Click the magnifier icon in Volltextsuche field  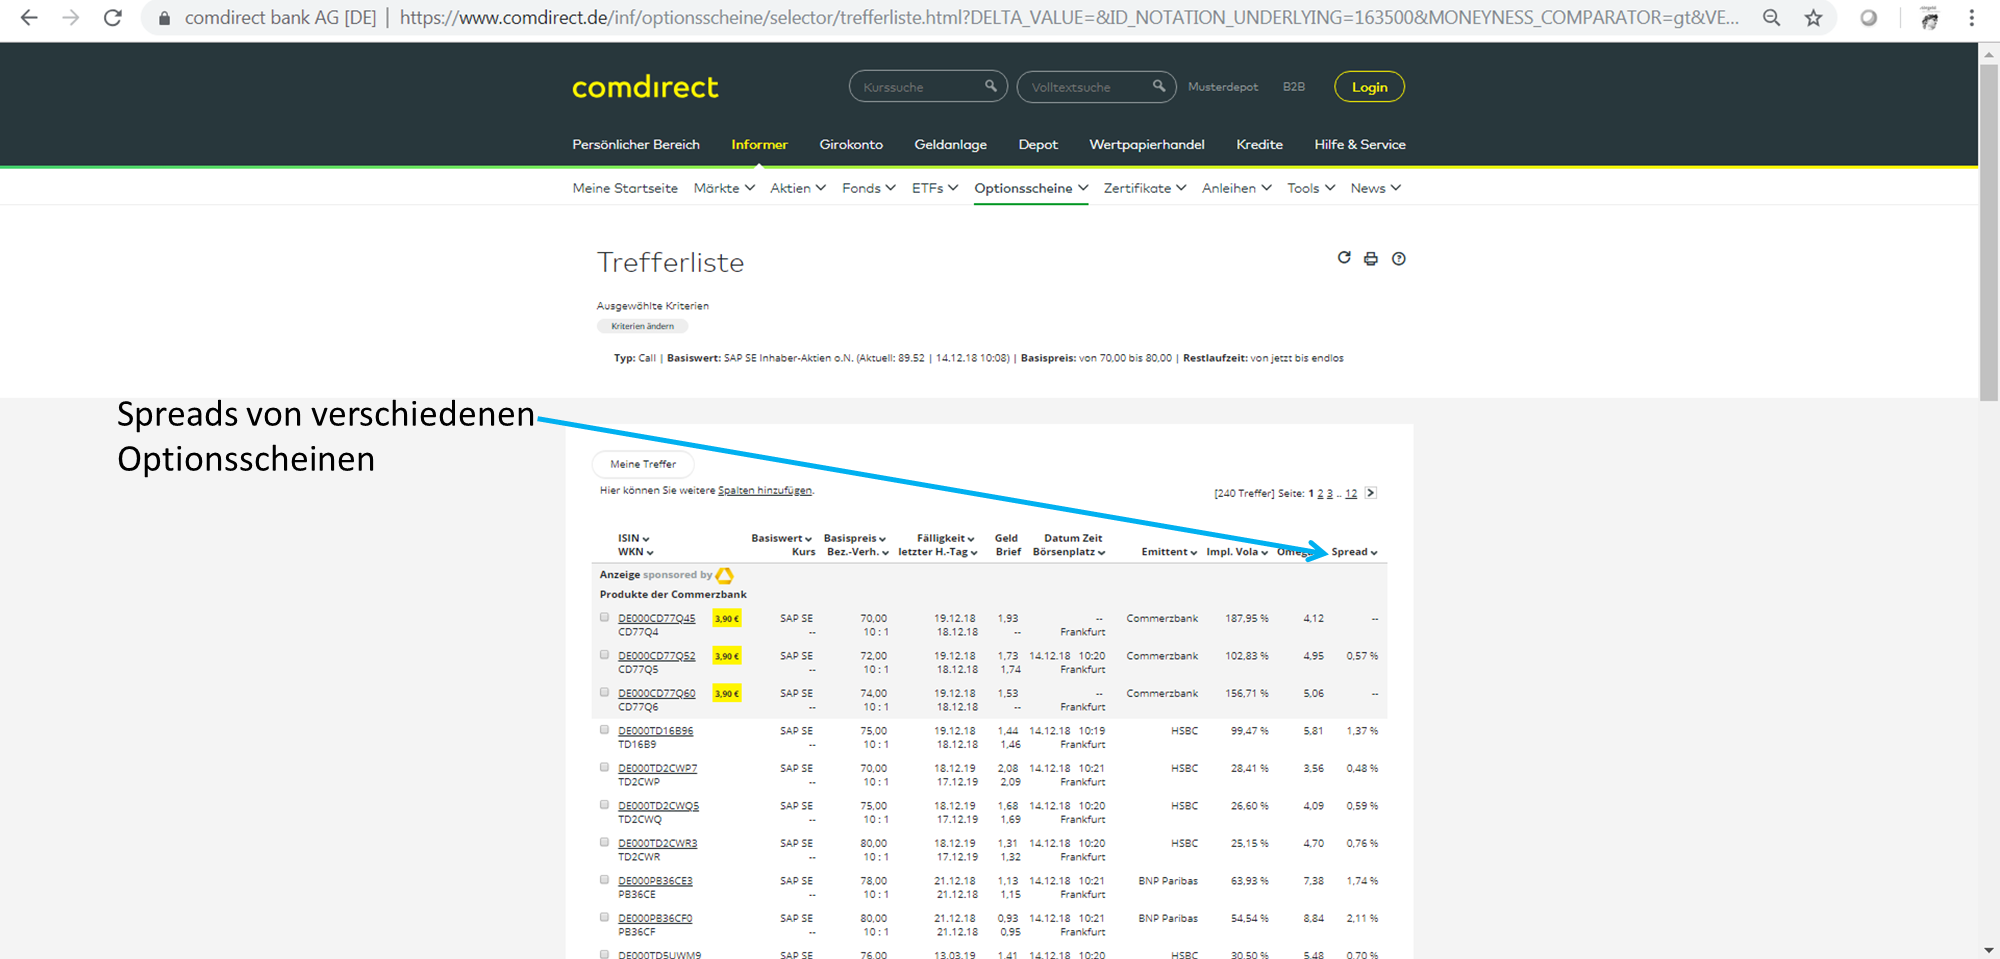[1158, 86]
